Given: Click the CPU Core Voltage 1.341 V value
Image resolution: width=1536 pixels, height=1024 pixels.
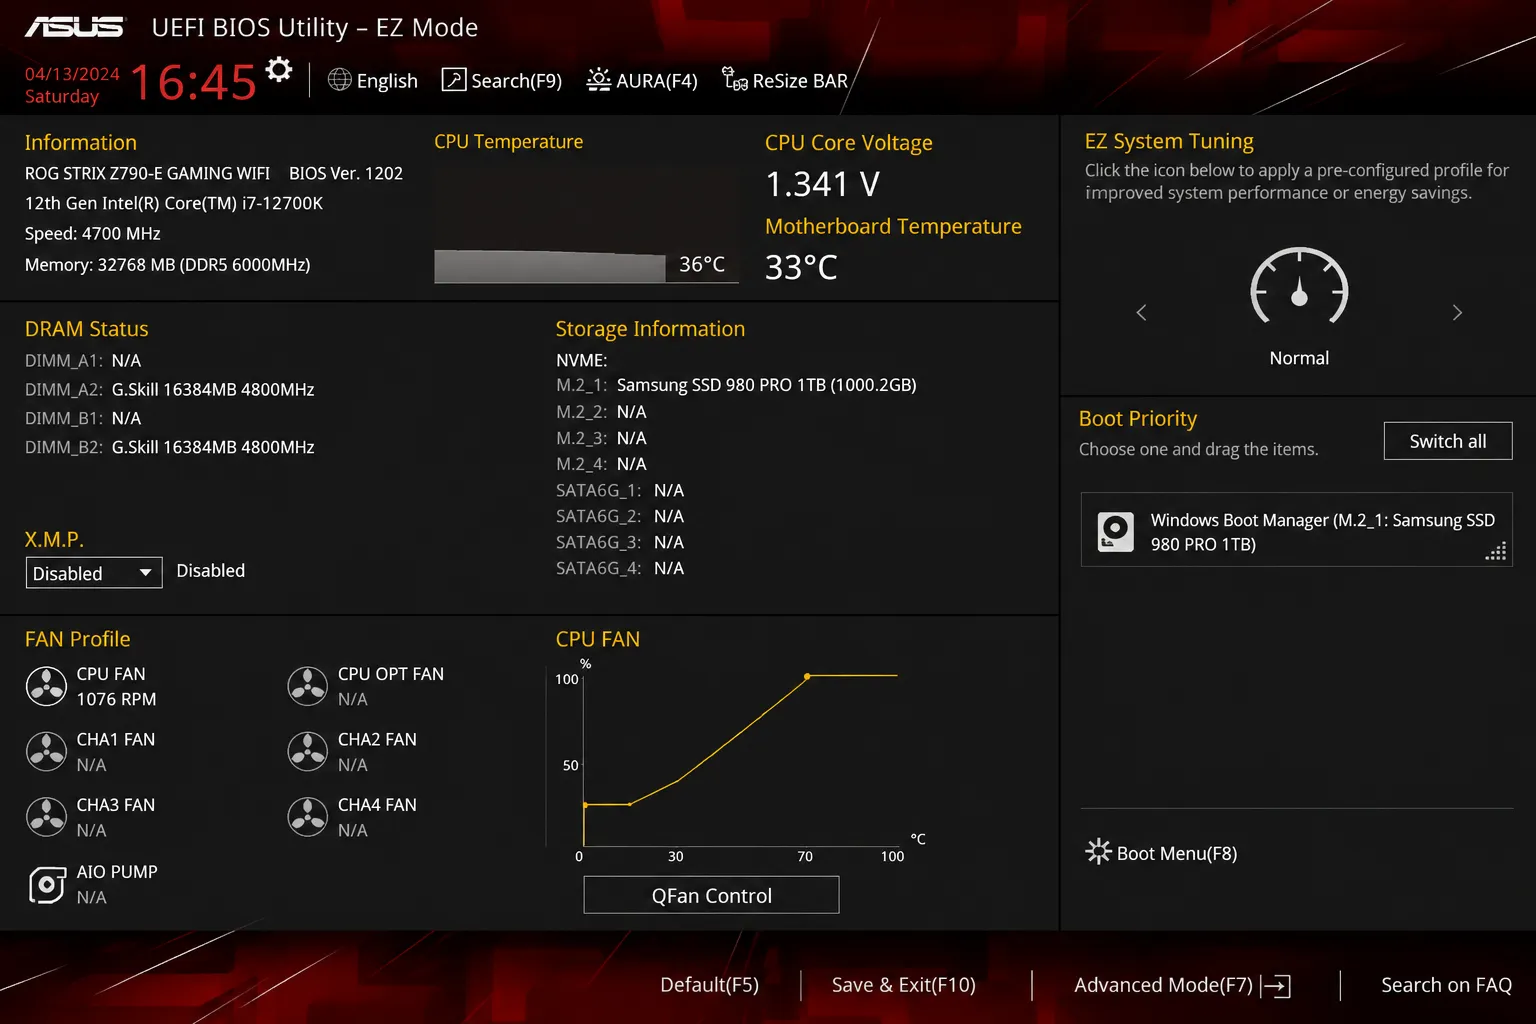Looking at the screenshot, I should (822, 184).
